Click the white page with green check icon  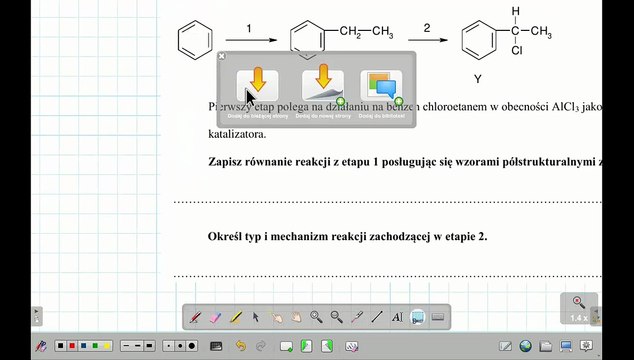pos(286,346)
